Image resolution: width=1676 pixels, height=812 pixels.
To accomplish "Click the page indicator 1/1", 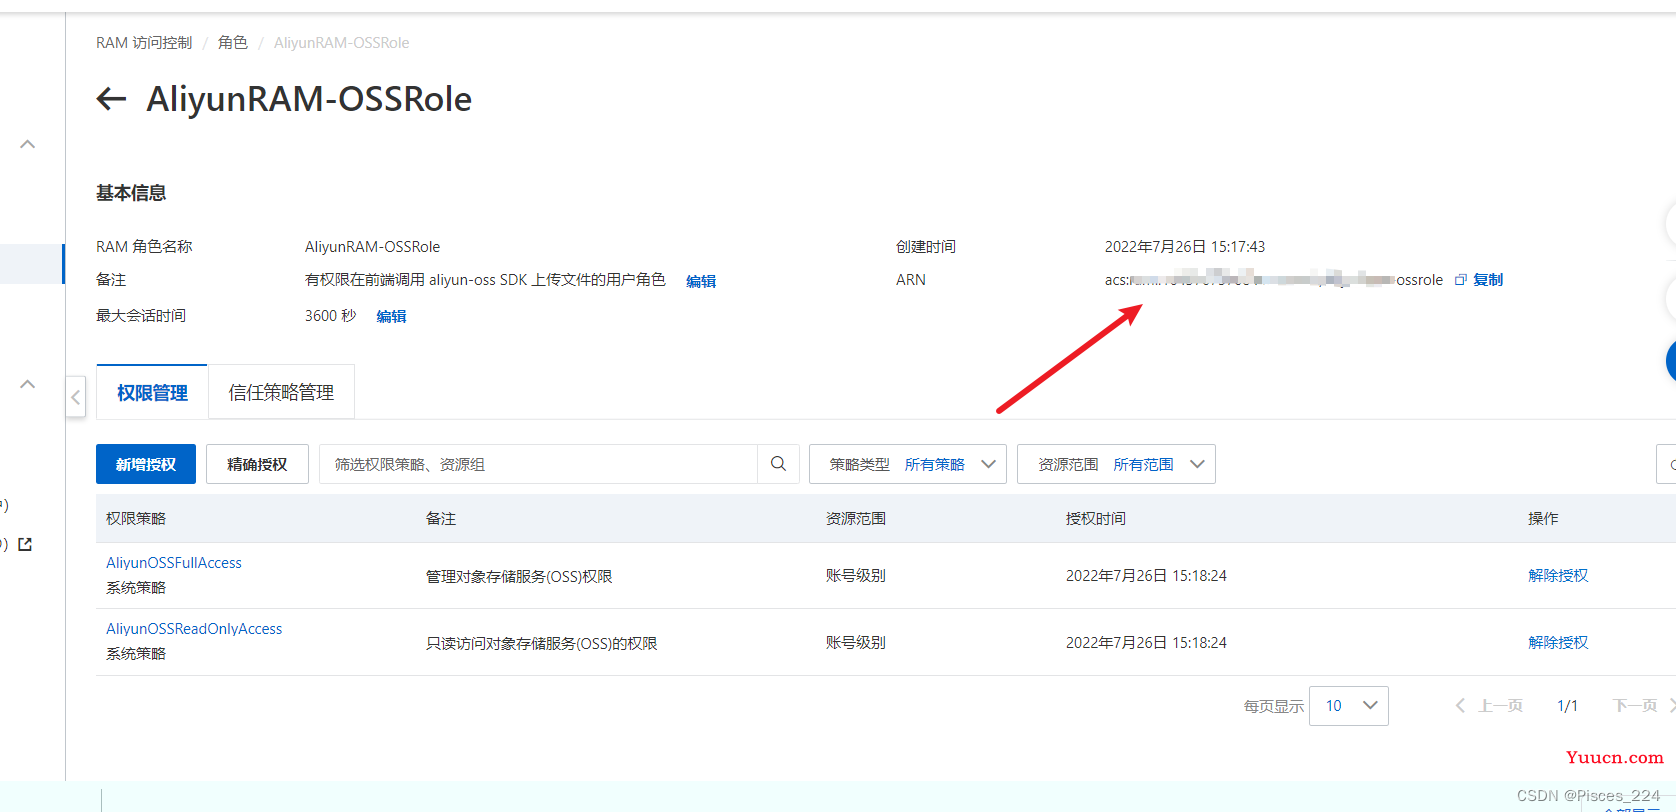I will (1567, 706).
